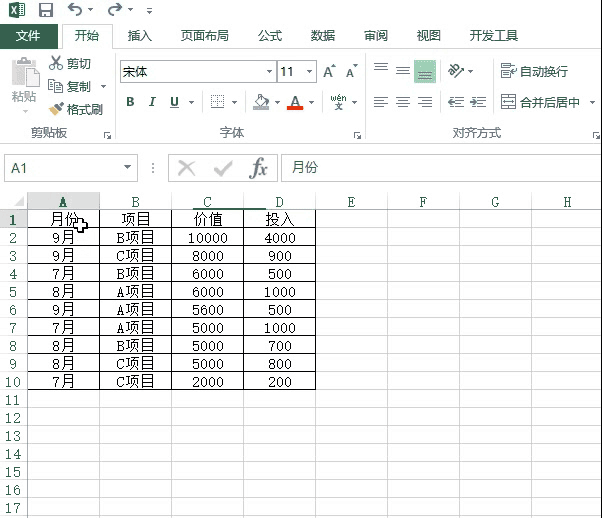The width and height of the screenshot is (602, 518).
Task: Apply red font color A icon
Action: coord(295,102)
